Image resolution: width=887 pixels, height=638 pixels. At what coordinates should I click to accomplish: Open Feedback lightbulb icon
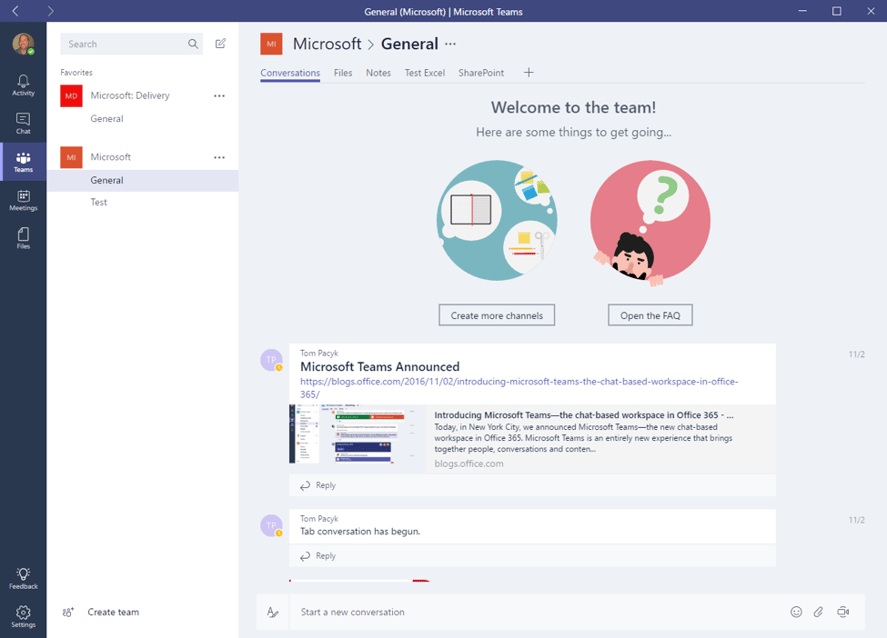click(23, 578)
